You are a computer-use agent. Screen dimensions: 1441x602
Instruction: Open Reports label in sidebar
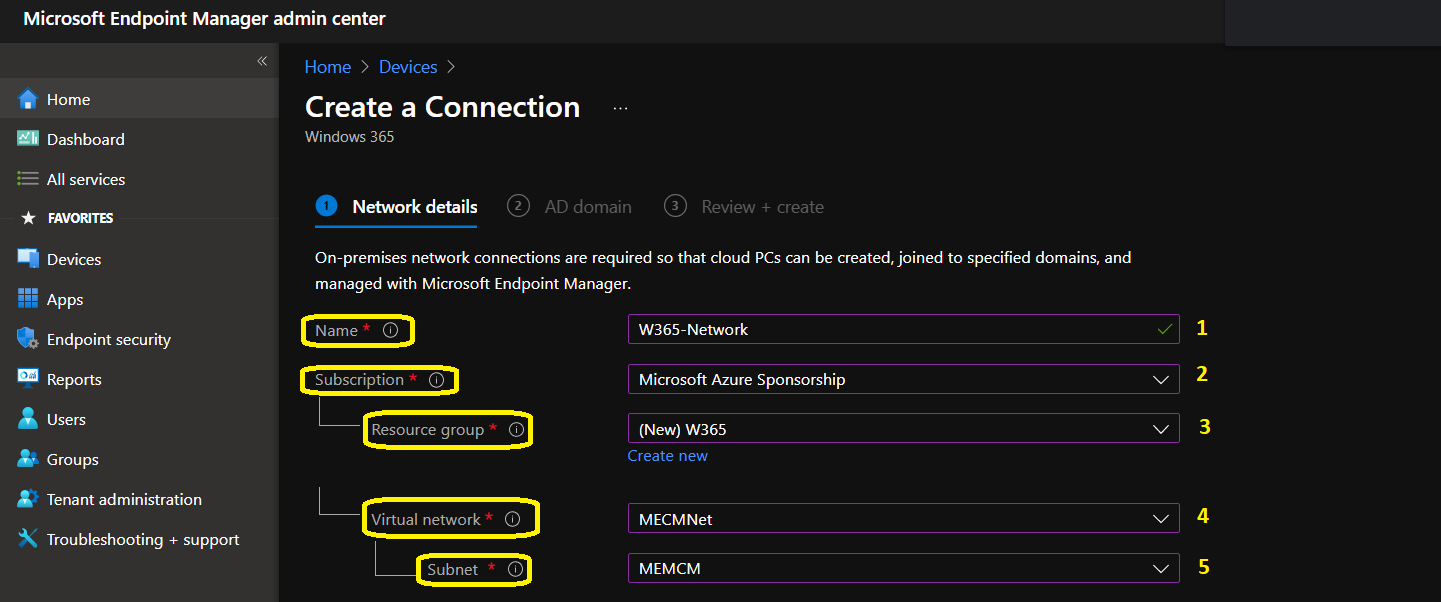click(74, 379)
